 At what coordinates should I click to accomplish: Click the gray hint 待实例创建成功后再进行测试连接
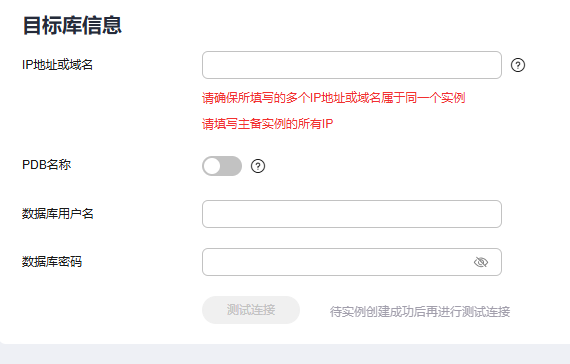[420, 312]
